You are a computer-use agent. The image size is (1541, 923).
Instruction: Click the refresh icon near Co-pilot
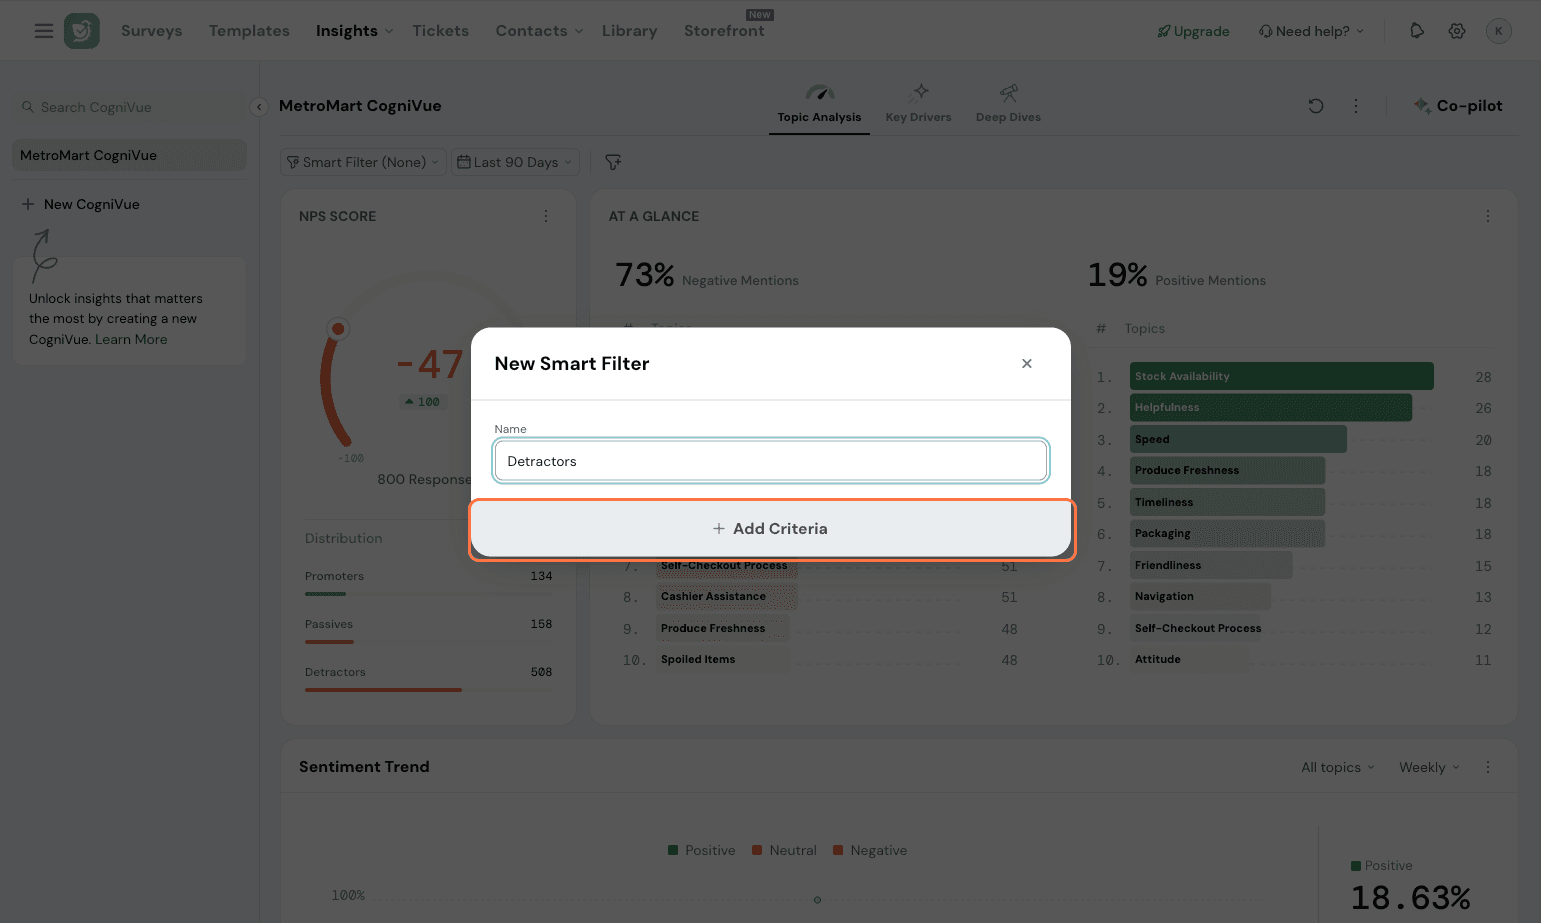1316,106
